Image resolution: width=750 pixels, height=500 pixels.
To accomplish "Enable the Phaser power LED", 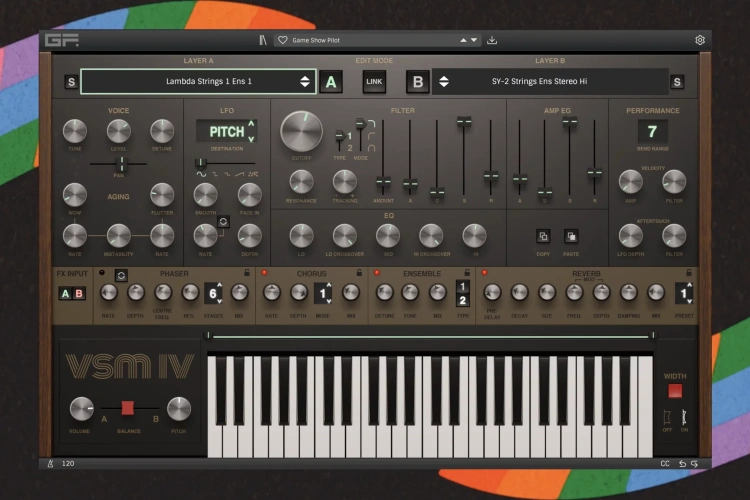I will coord(102,272).
